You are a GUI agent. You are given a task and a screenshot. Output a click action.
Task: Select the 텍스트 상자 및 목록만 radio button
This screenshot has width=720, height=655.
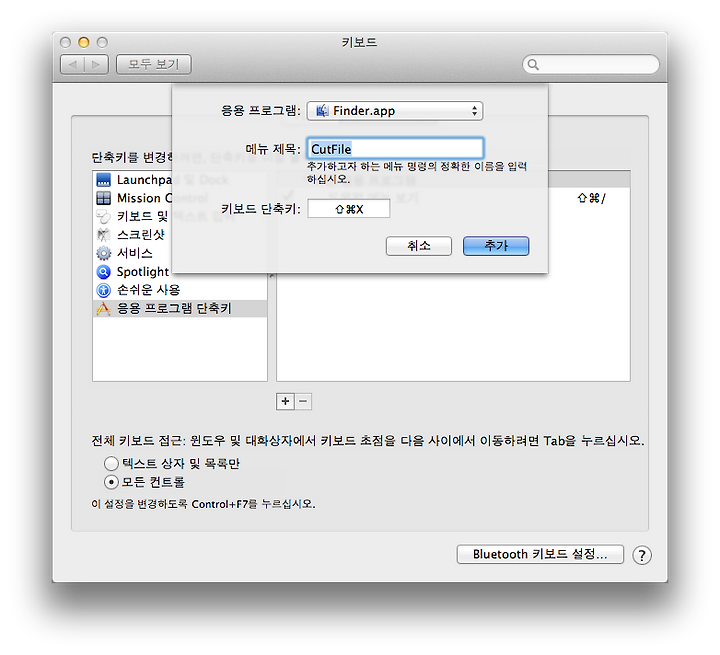pyautogui.click(x=111, y=463)
